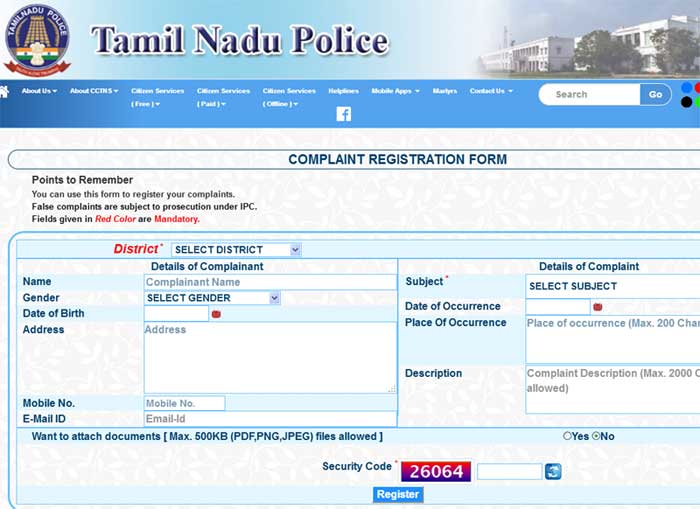Select the blue theme color dot

(x=687, y=88)
